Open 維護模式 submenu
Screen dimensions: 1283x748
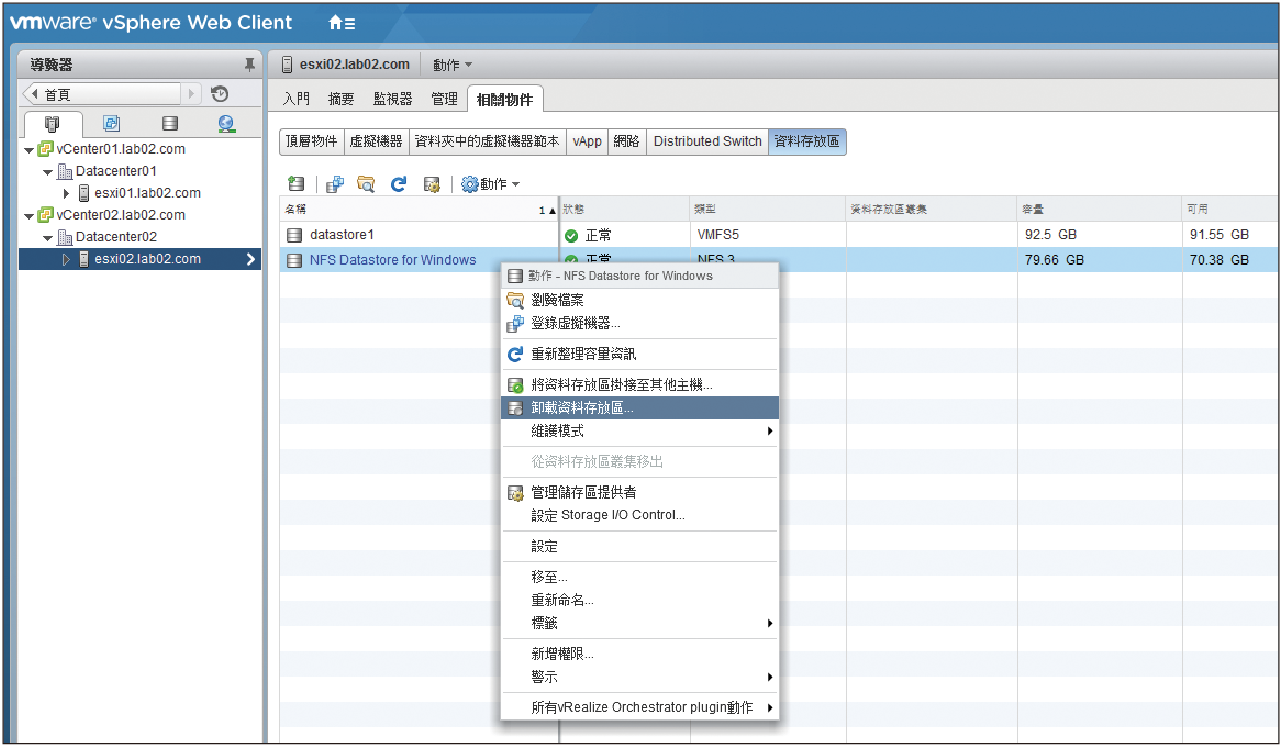pyautogui.click(x=640, y=431)
